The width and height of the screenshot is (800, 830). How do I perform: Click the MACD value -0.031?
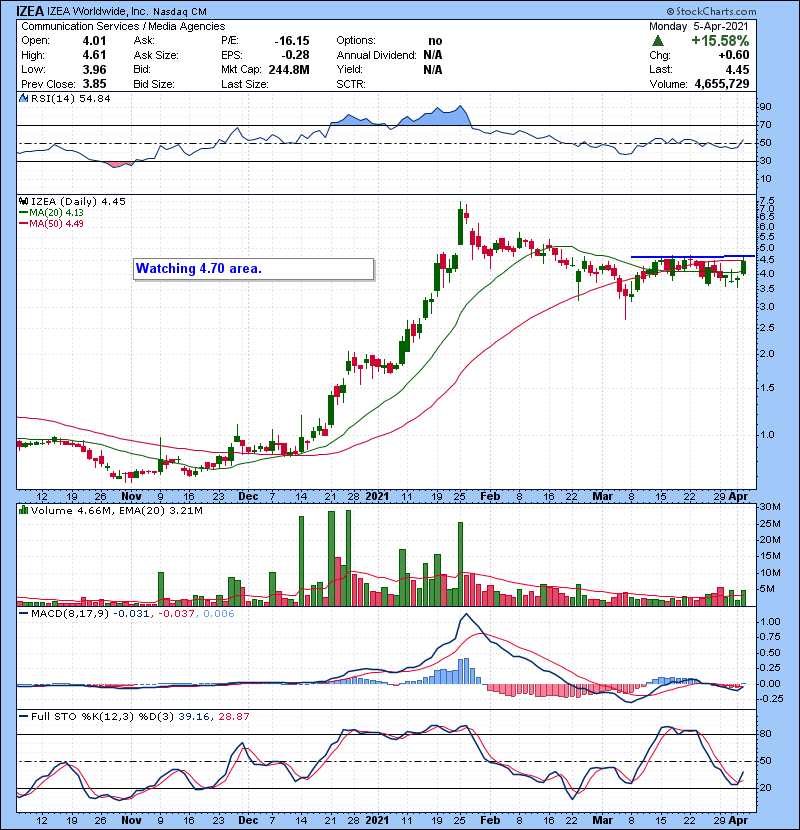tap(132, 614)
